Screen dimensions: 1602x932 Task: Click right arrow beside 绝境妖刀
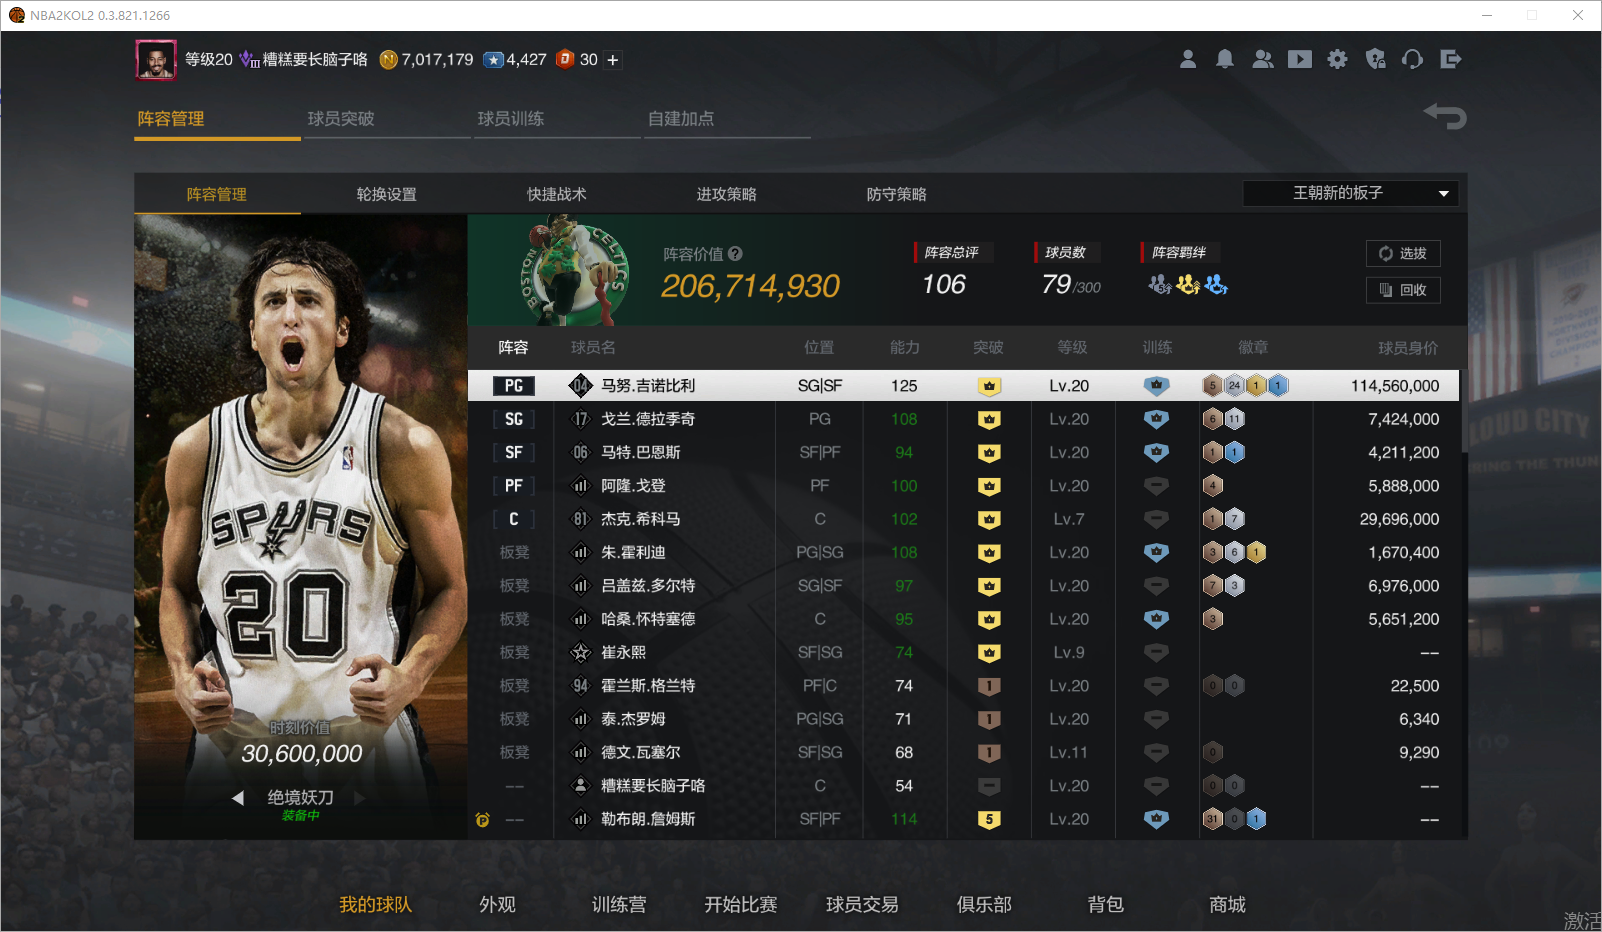click(x=360, y=798)
